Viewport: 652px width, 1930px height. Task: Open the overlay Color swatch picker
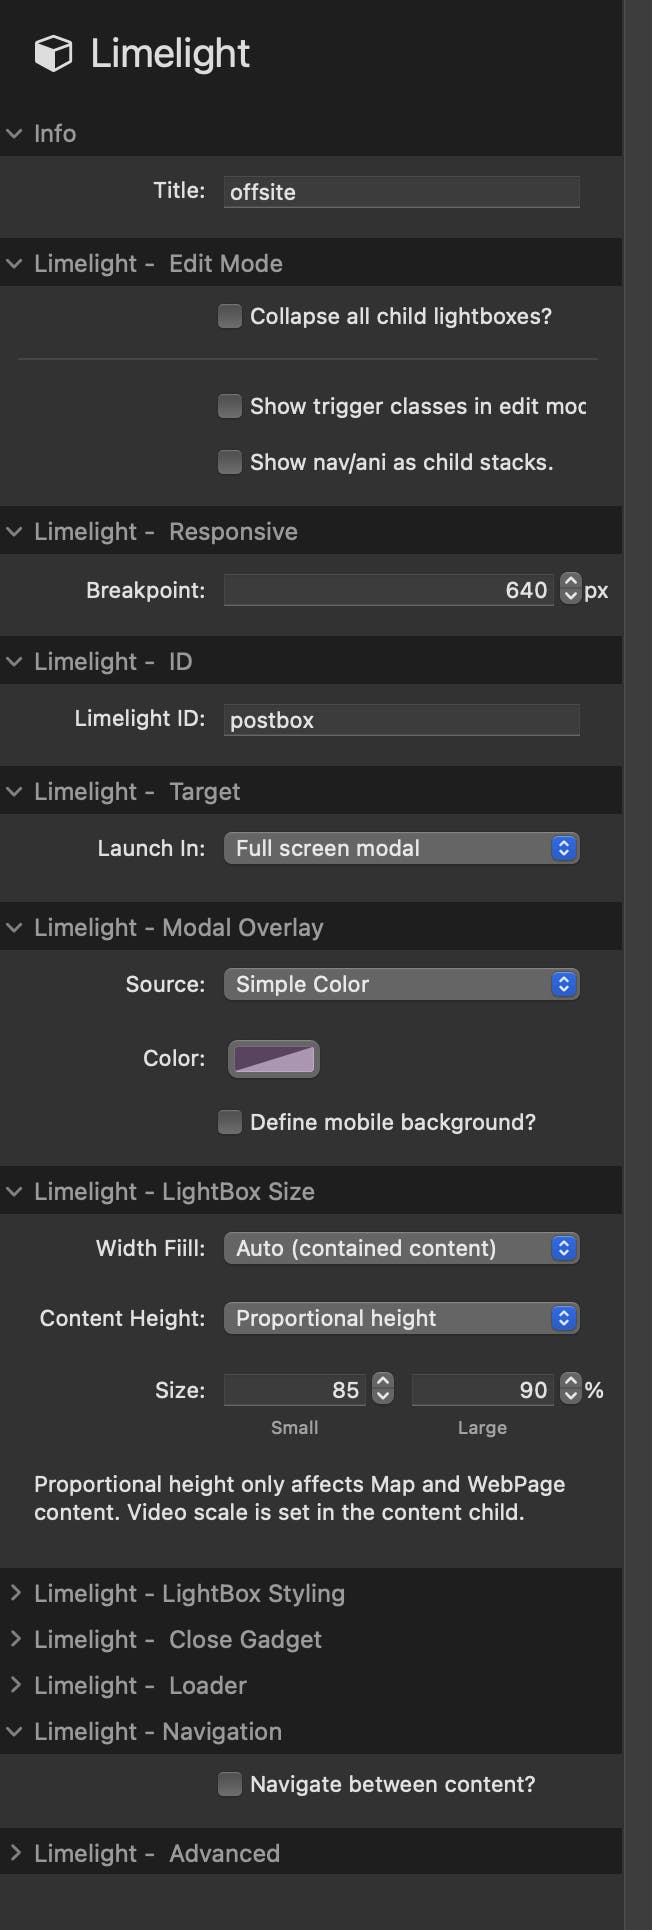[274, 1059]
